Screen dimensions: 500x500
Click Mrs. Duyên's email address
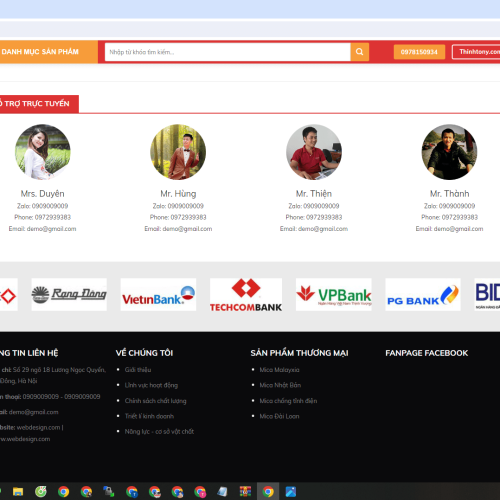pos(51,229)
